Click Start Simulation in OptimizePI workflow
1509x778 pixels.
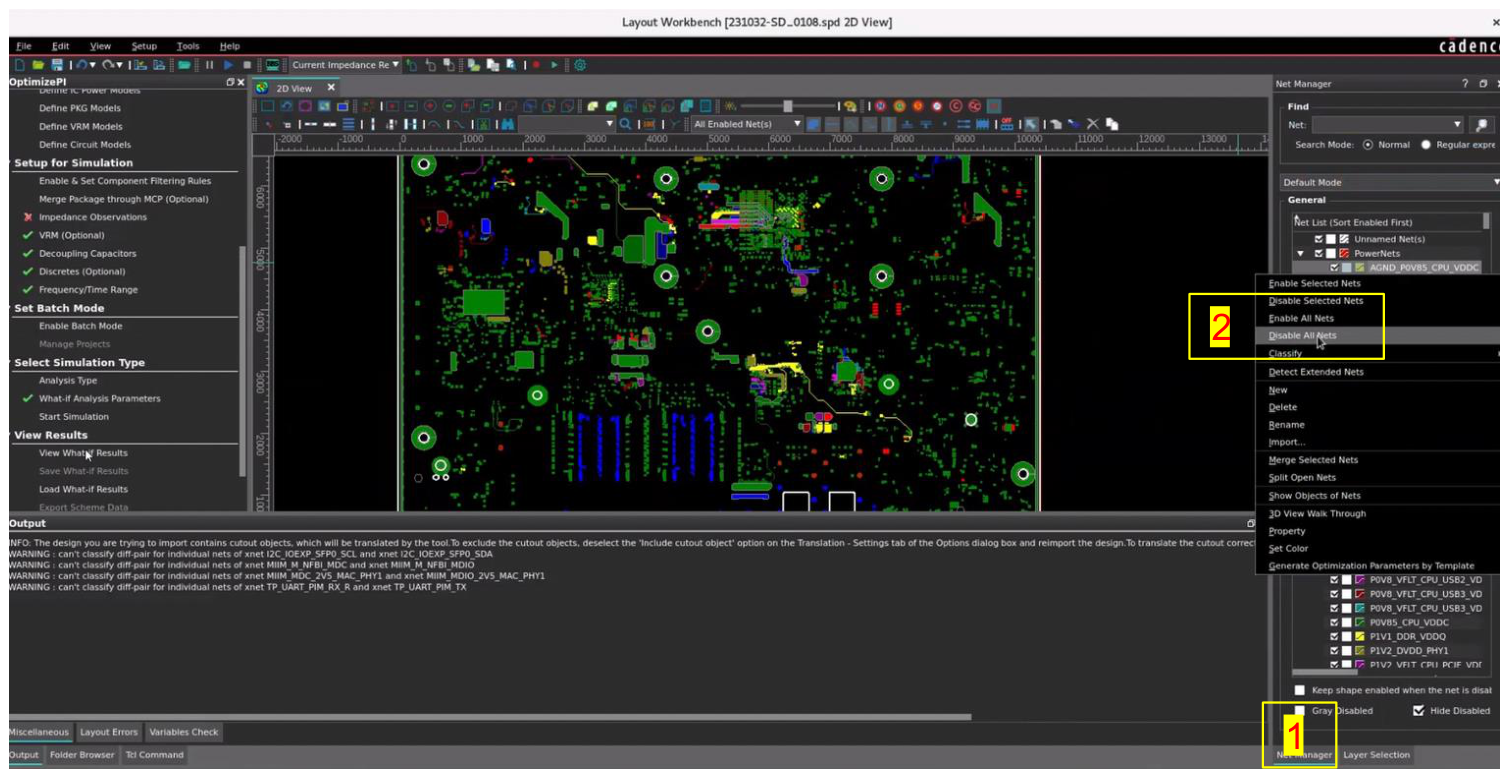(74, 417)
